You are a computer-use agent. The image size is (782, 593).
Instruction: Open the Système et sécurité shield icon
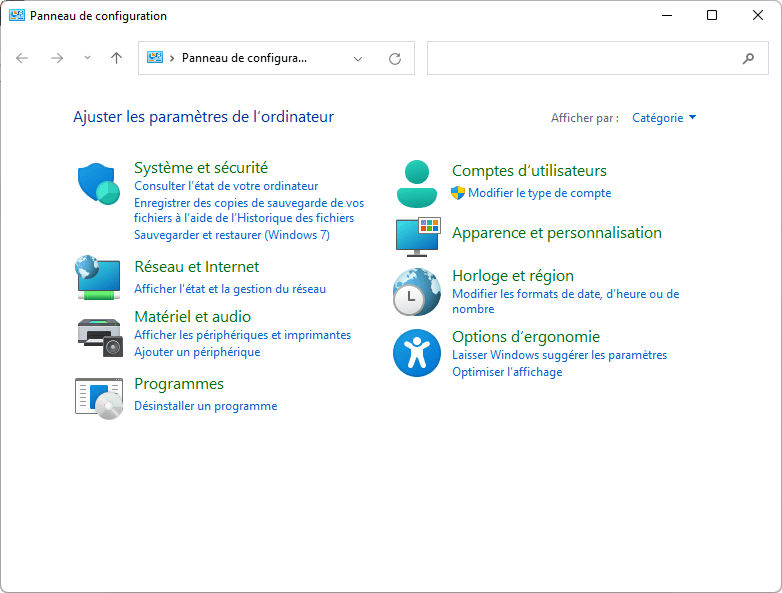click(99, 184)
